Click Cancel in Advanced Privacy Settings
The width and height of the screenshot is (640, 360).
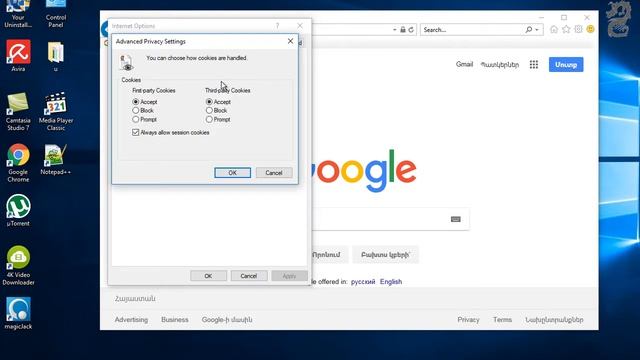274,173
